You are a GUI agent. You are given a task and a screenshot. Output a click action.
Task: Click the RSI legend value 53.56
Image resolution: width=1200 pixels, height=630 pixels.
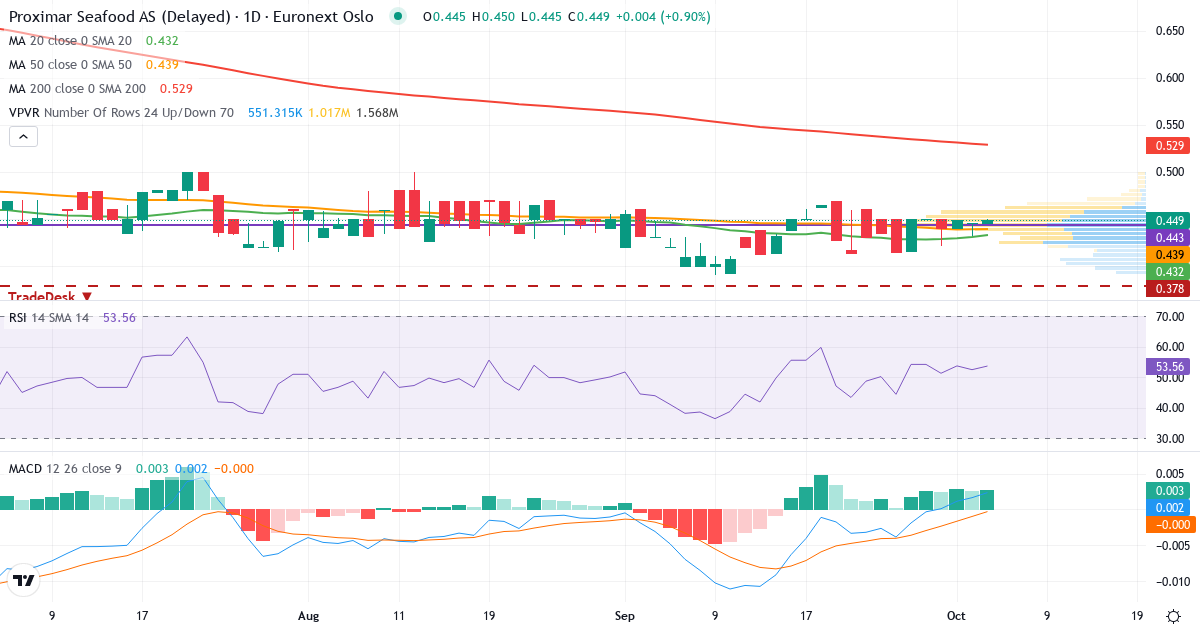click(x=119, y=318)
